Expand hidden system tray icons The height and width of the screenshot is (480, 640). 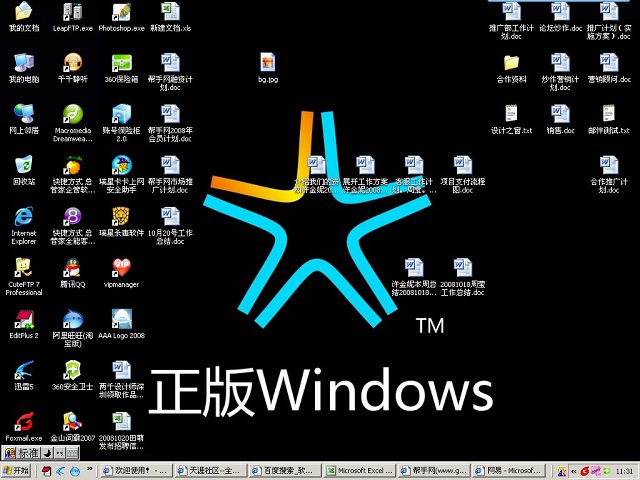[573, 471]
